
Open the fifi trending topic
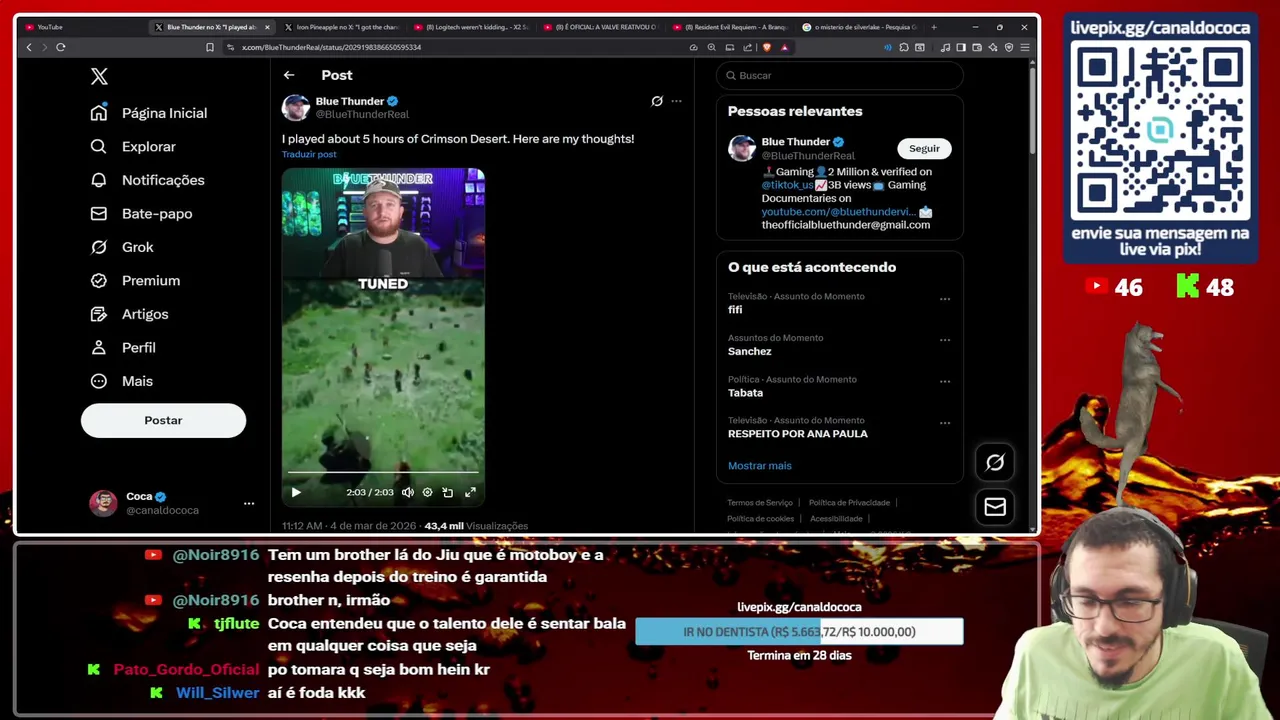click(735, 310)
